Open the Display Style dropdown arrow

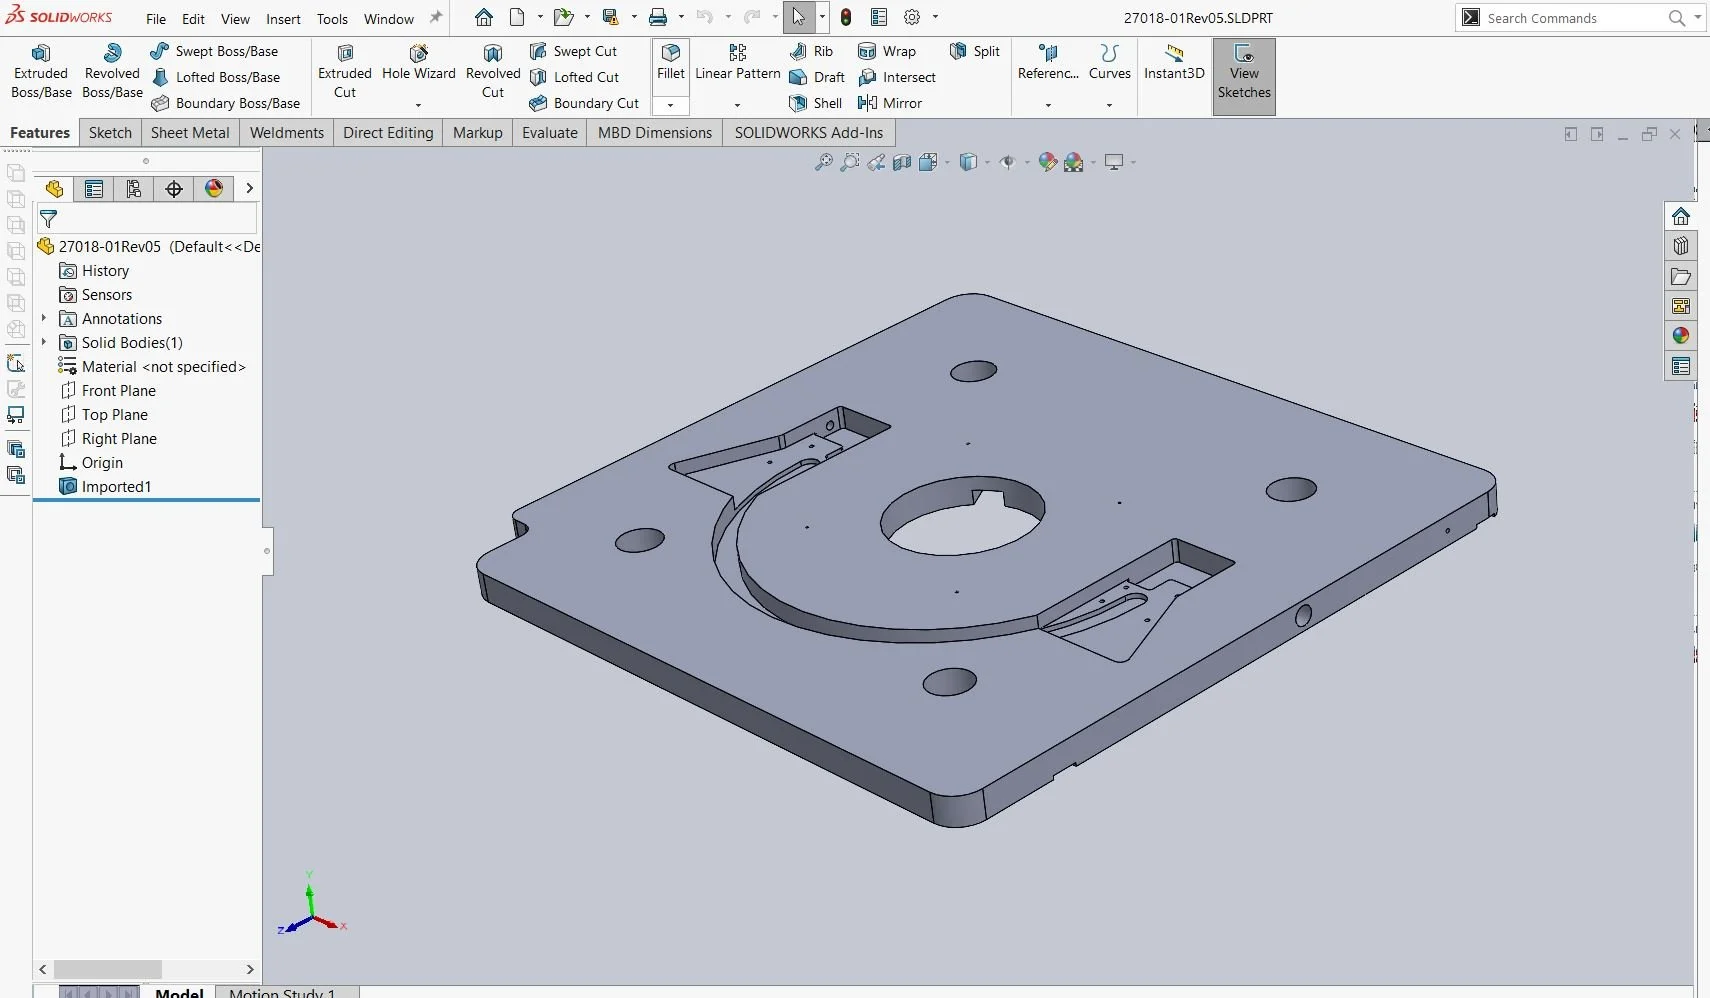[986, 163]
